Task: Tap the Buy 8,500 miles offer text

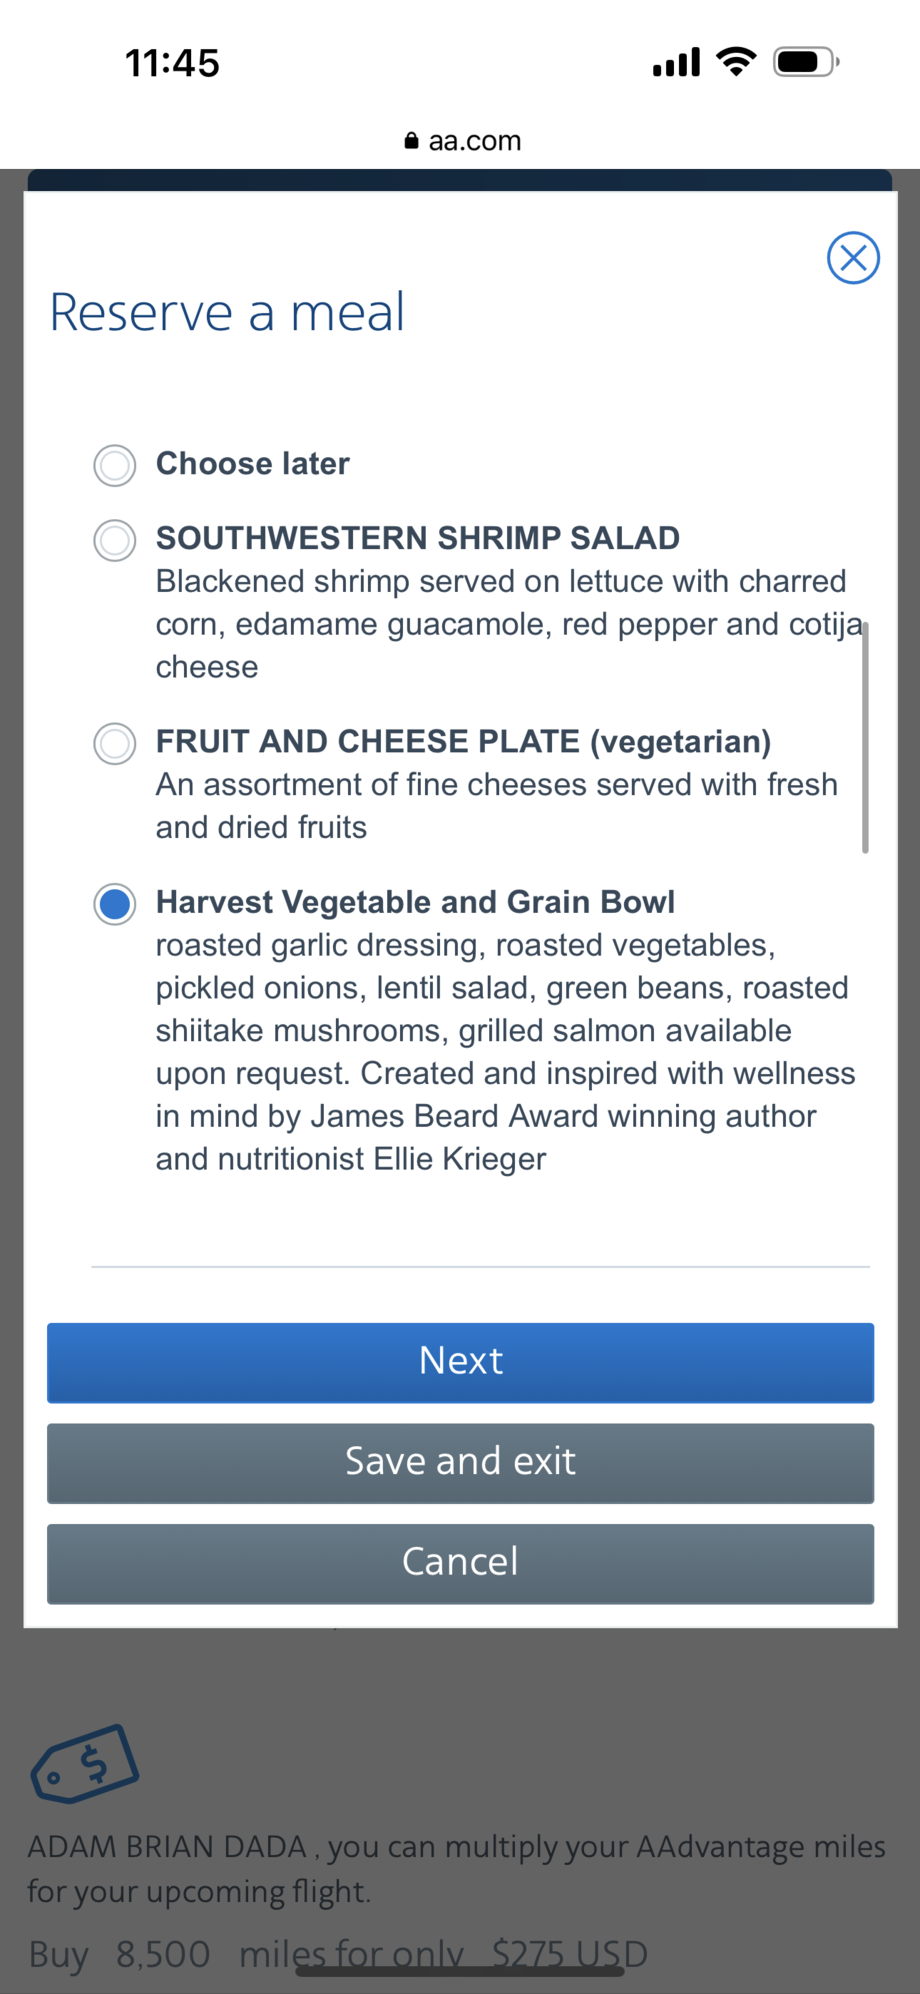Action: tap(338, 1953)
